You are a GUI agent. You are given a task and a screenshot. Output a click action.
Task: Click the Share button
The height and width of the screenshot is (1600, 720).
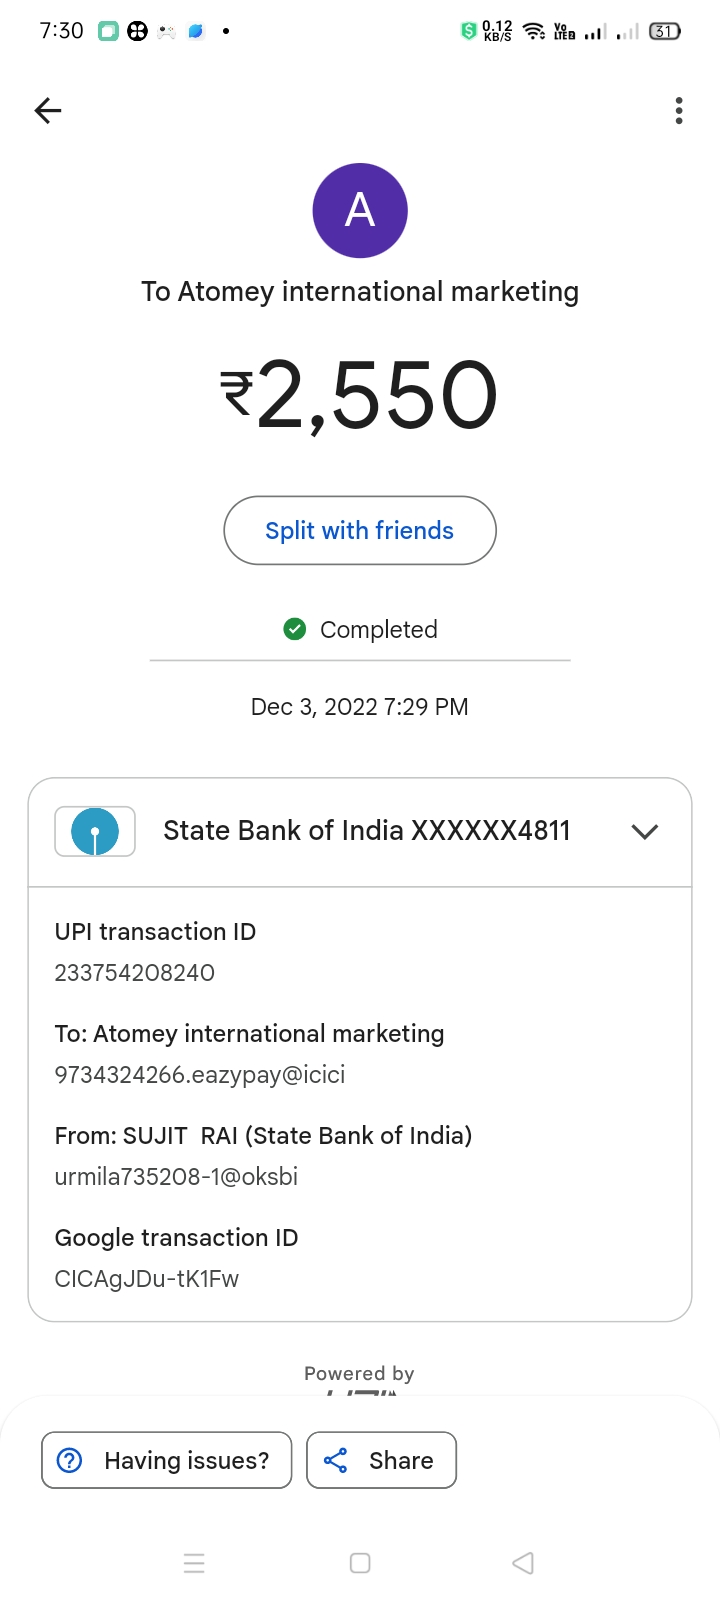pos(381,1460)
